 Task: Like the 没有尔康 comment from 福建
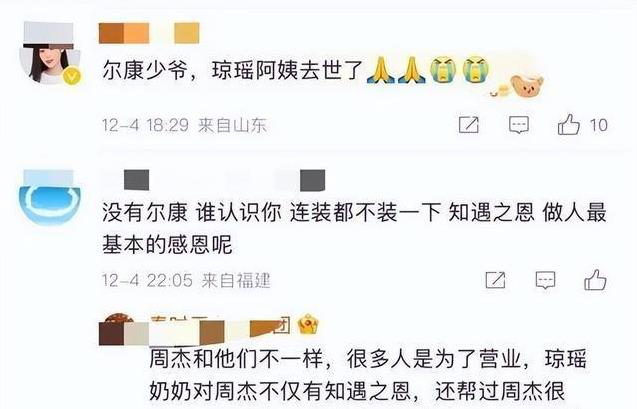tap(595, 280)
